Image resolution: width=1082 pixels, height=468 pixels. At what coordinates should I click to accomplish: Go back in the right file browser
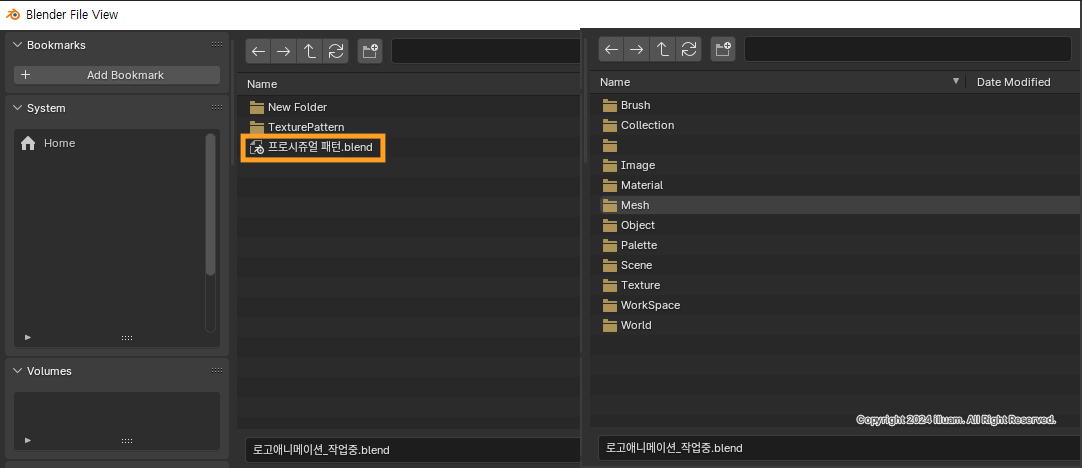pyautogui.click(x=611, y=49)
